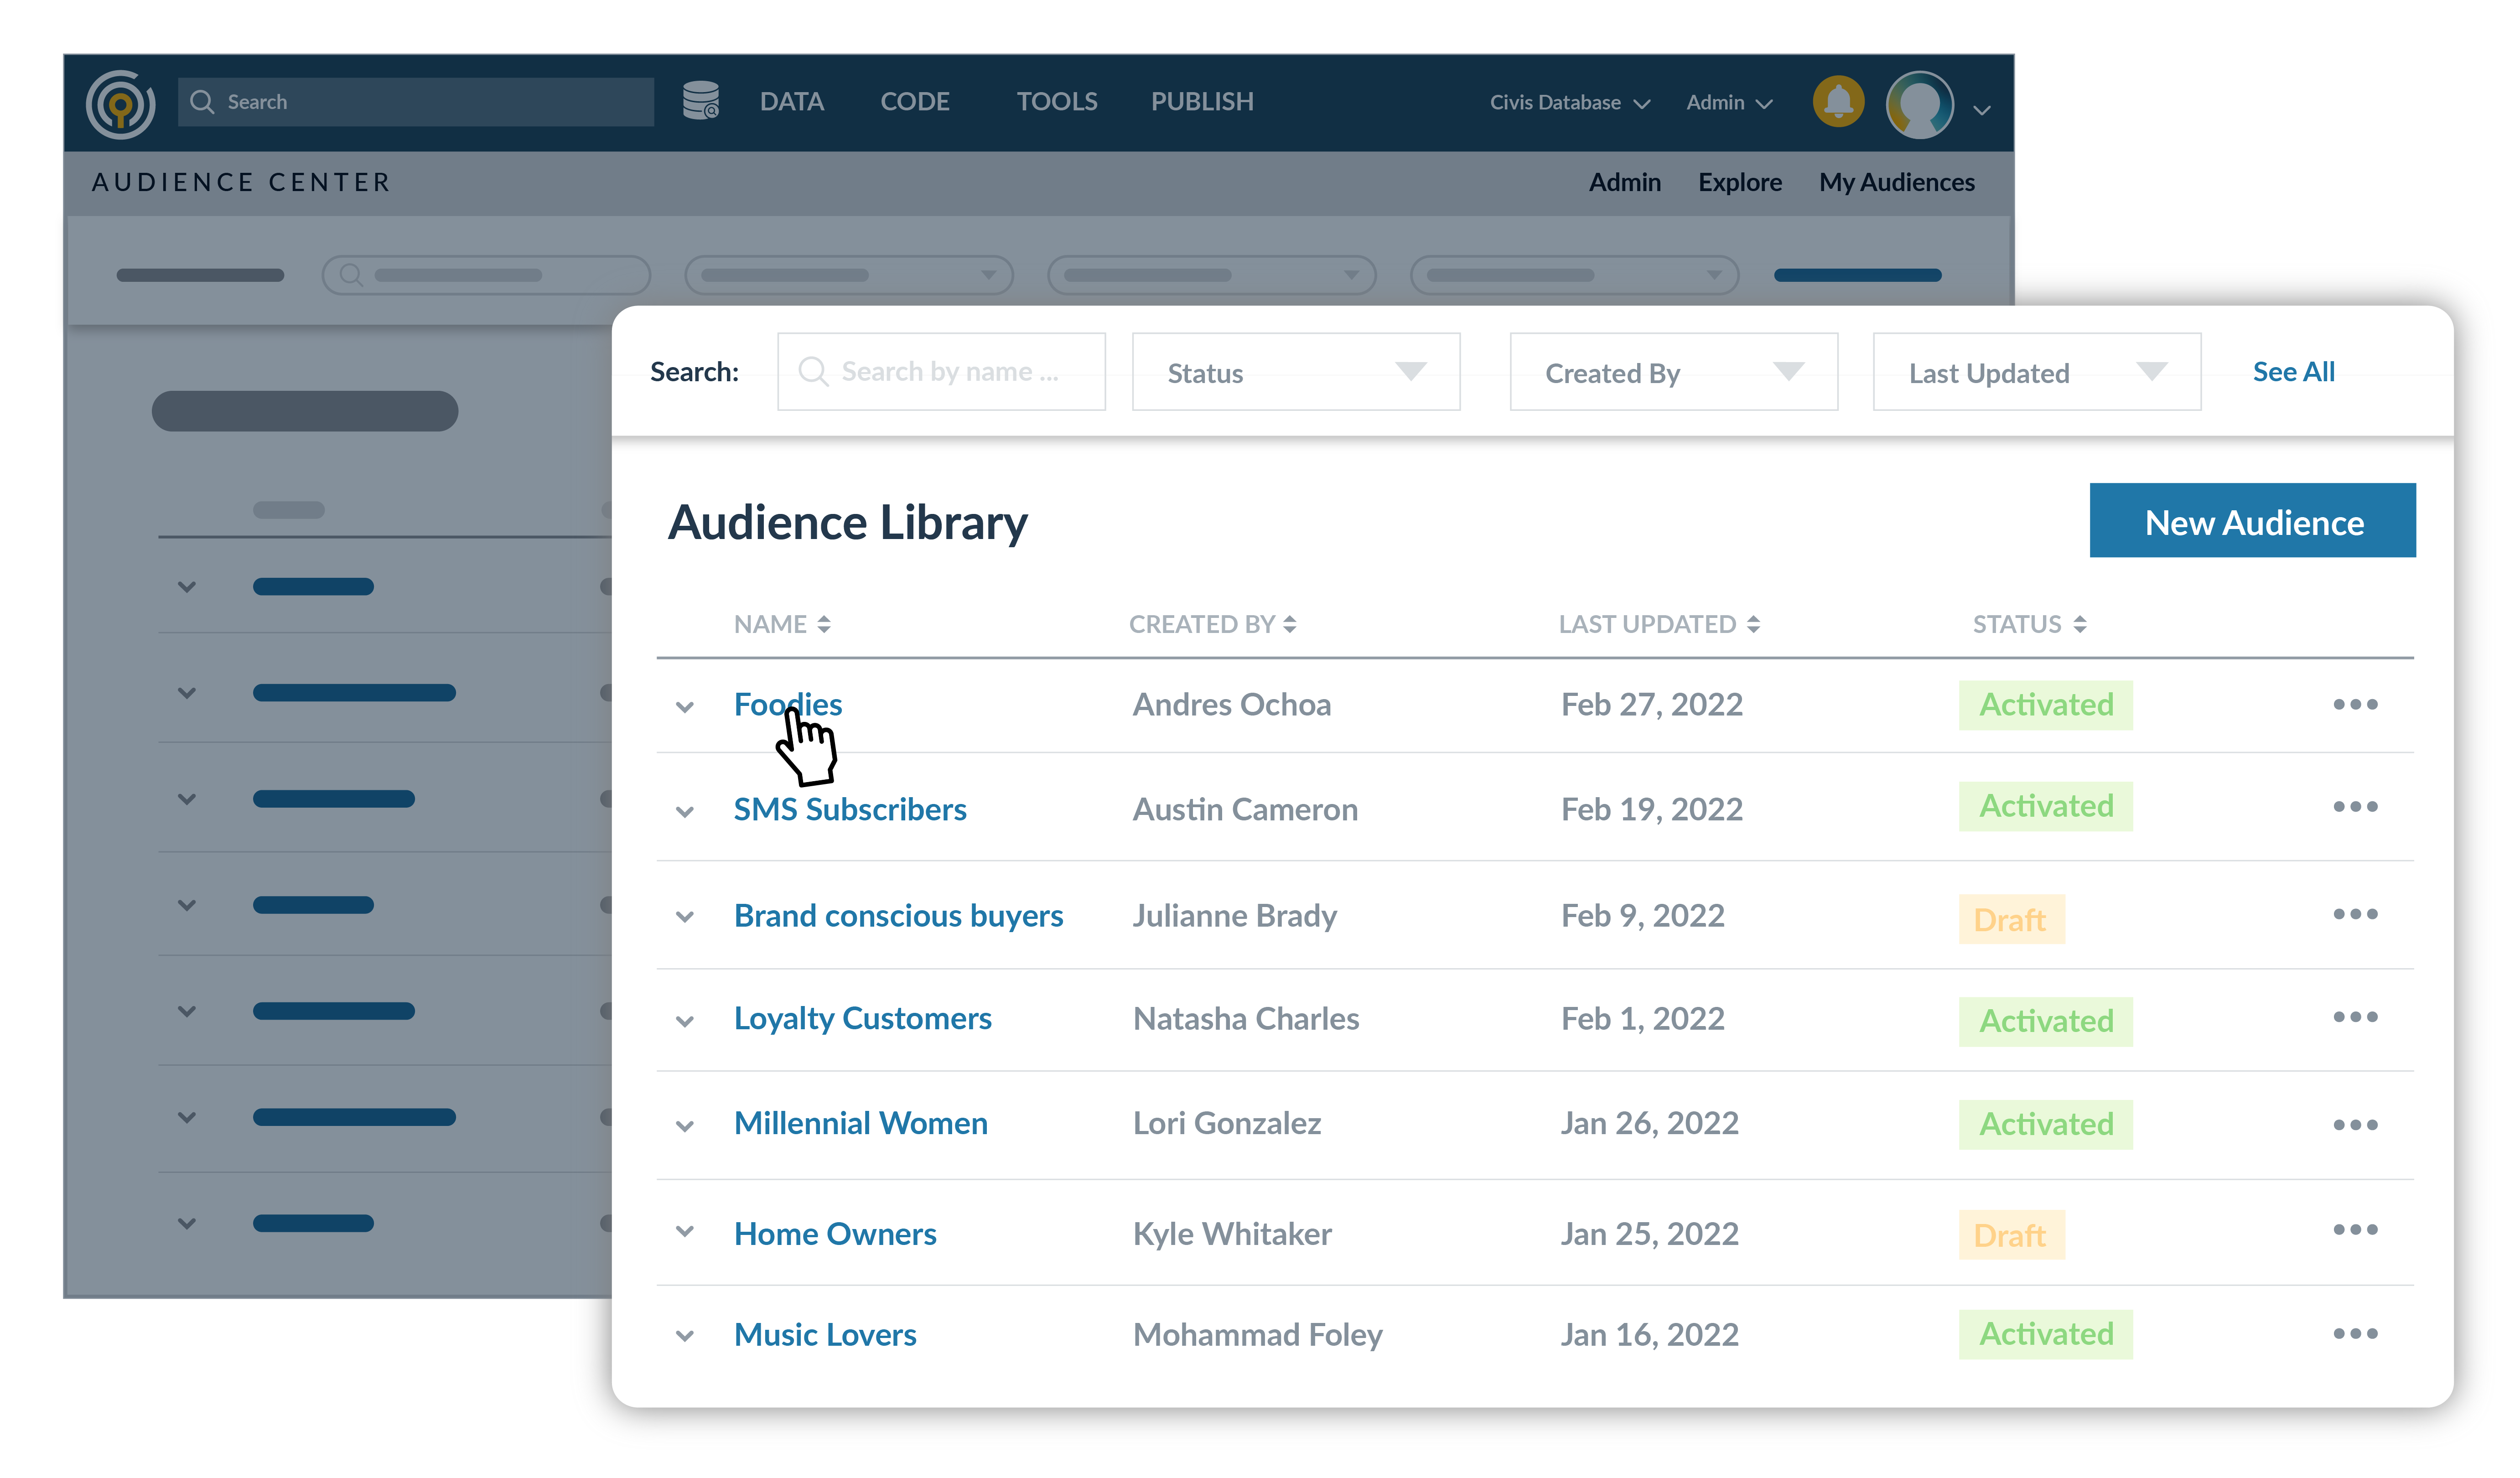Click the See All link
The height and width of the screenshot is (1478, 2520).
tap(2294, 371)
